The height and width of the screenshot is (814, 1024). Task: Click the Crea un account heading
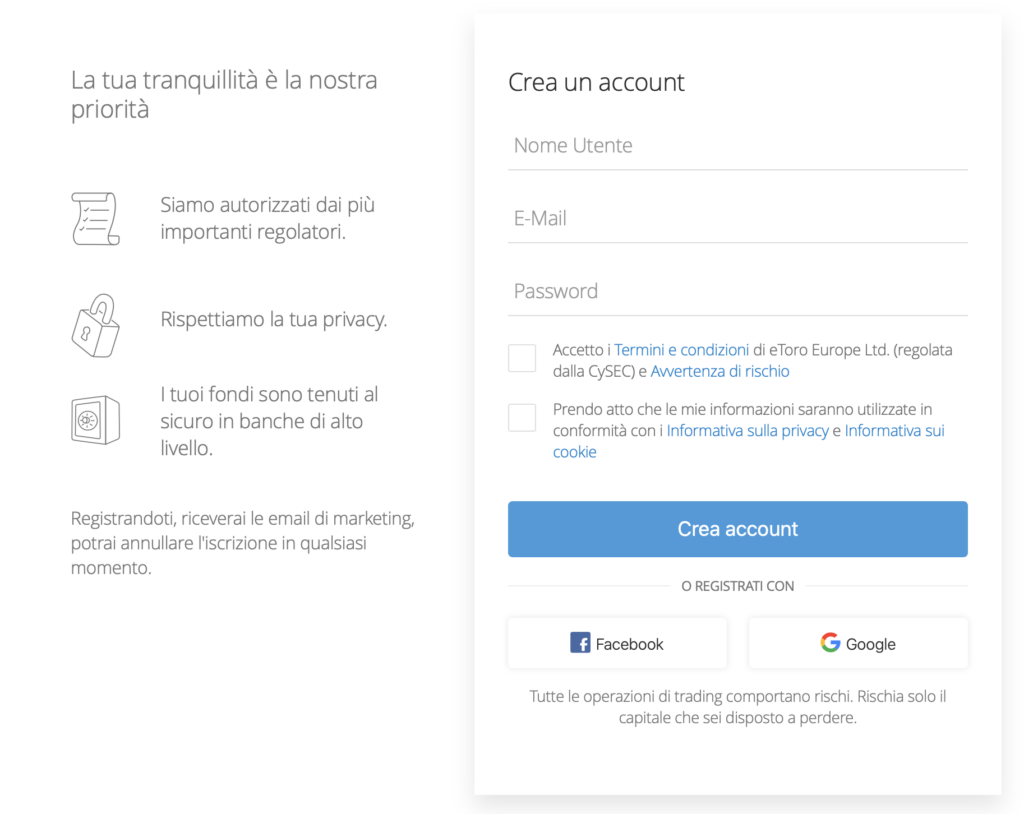(x=596, y=82)
